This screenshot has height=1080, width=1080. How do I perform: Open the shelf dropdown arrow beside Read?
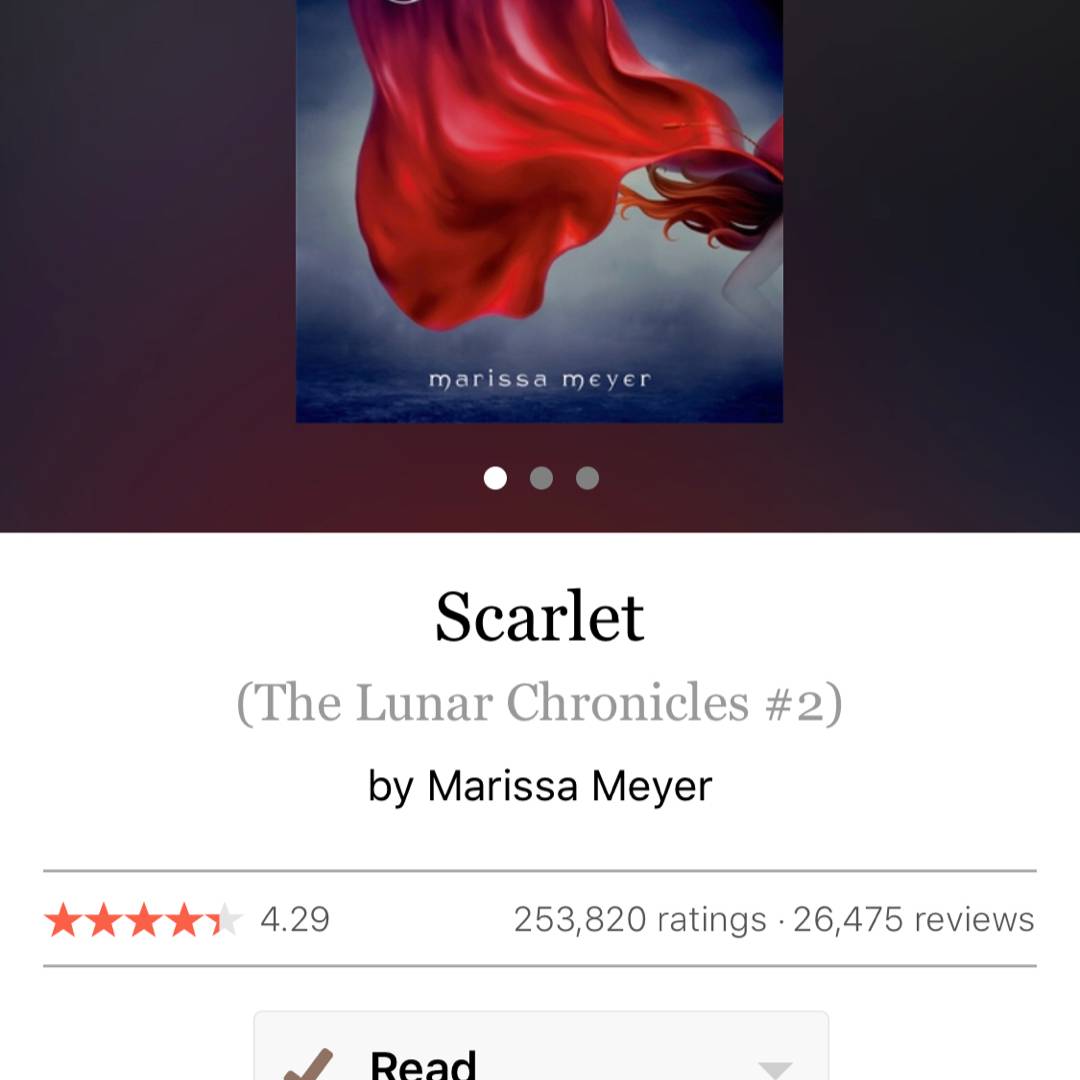coord(775,1069)
